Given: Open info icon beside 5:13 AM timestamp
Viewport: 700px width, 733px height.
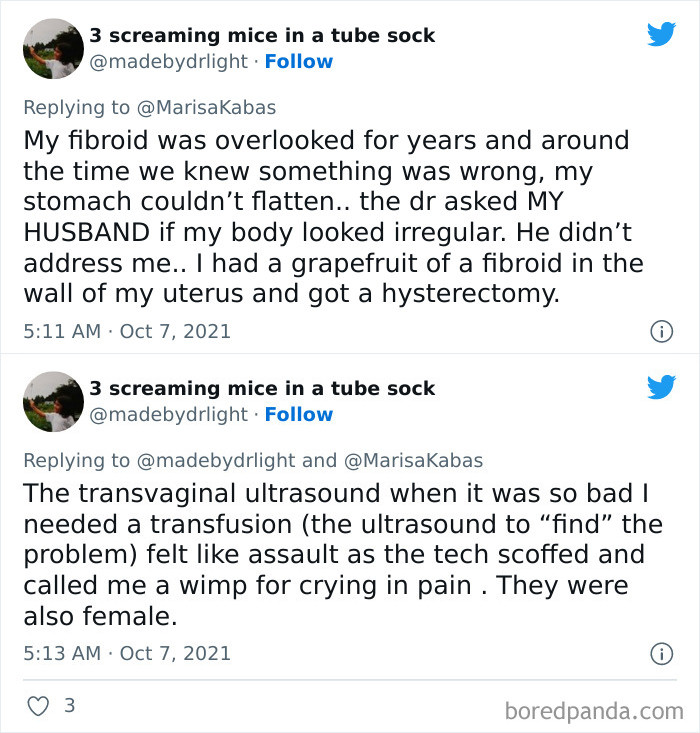Looking at the screenshot, I should click(x=661, y=654).
